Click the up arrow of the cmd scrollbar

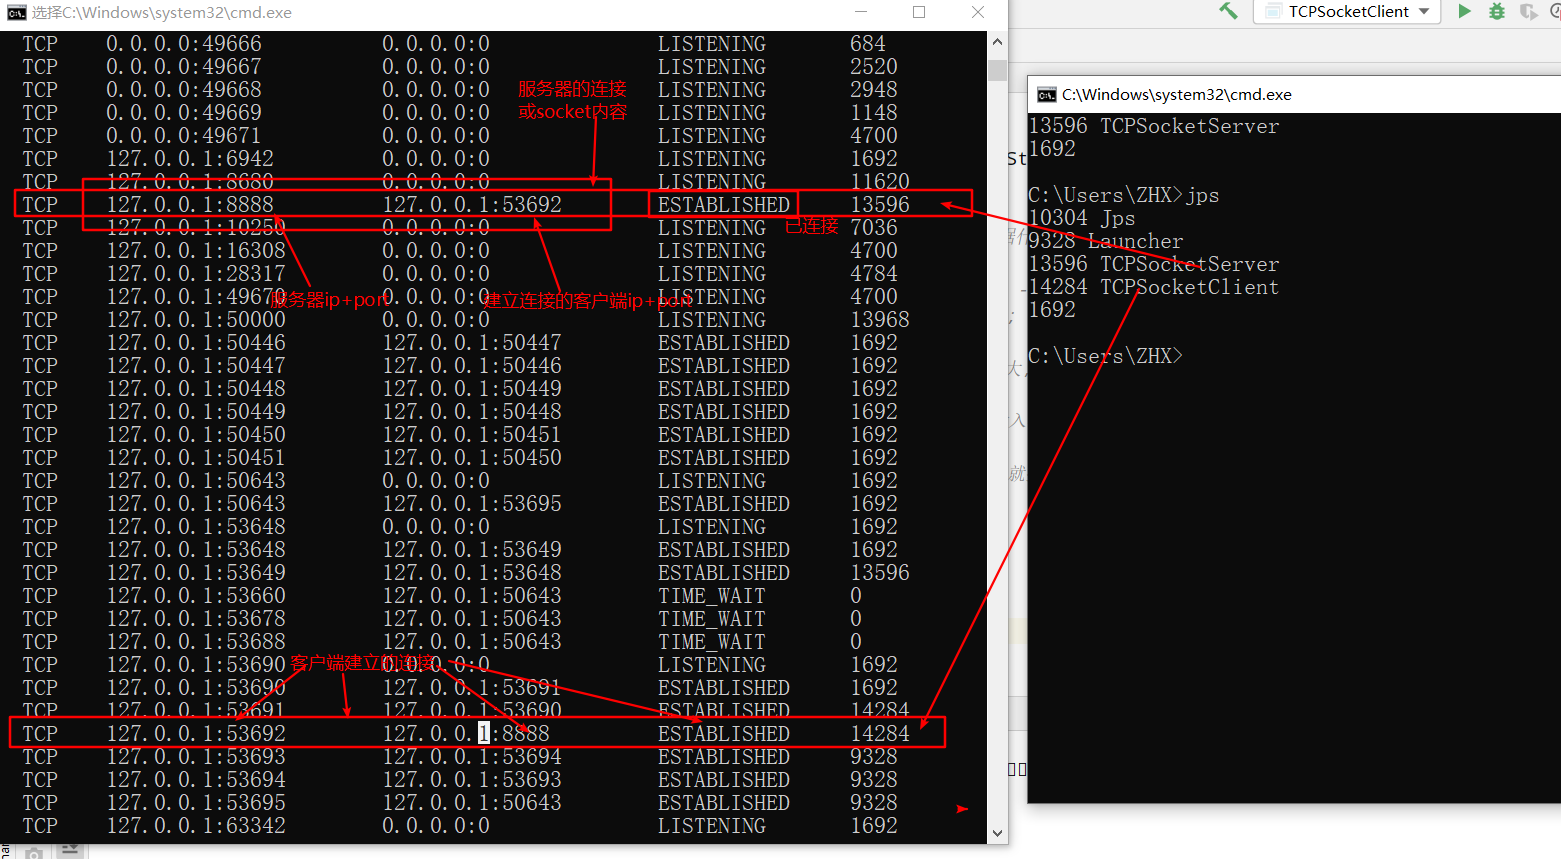coord(997,42)
